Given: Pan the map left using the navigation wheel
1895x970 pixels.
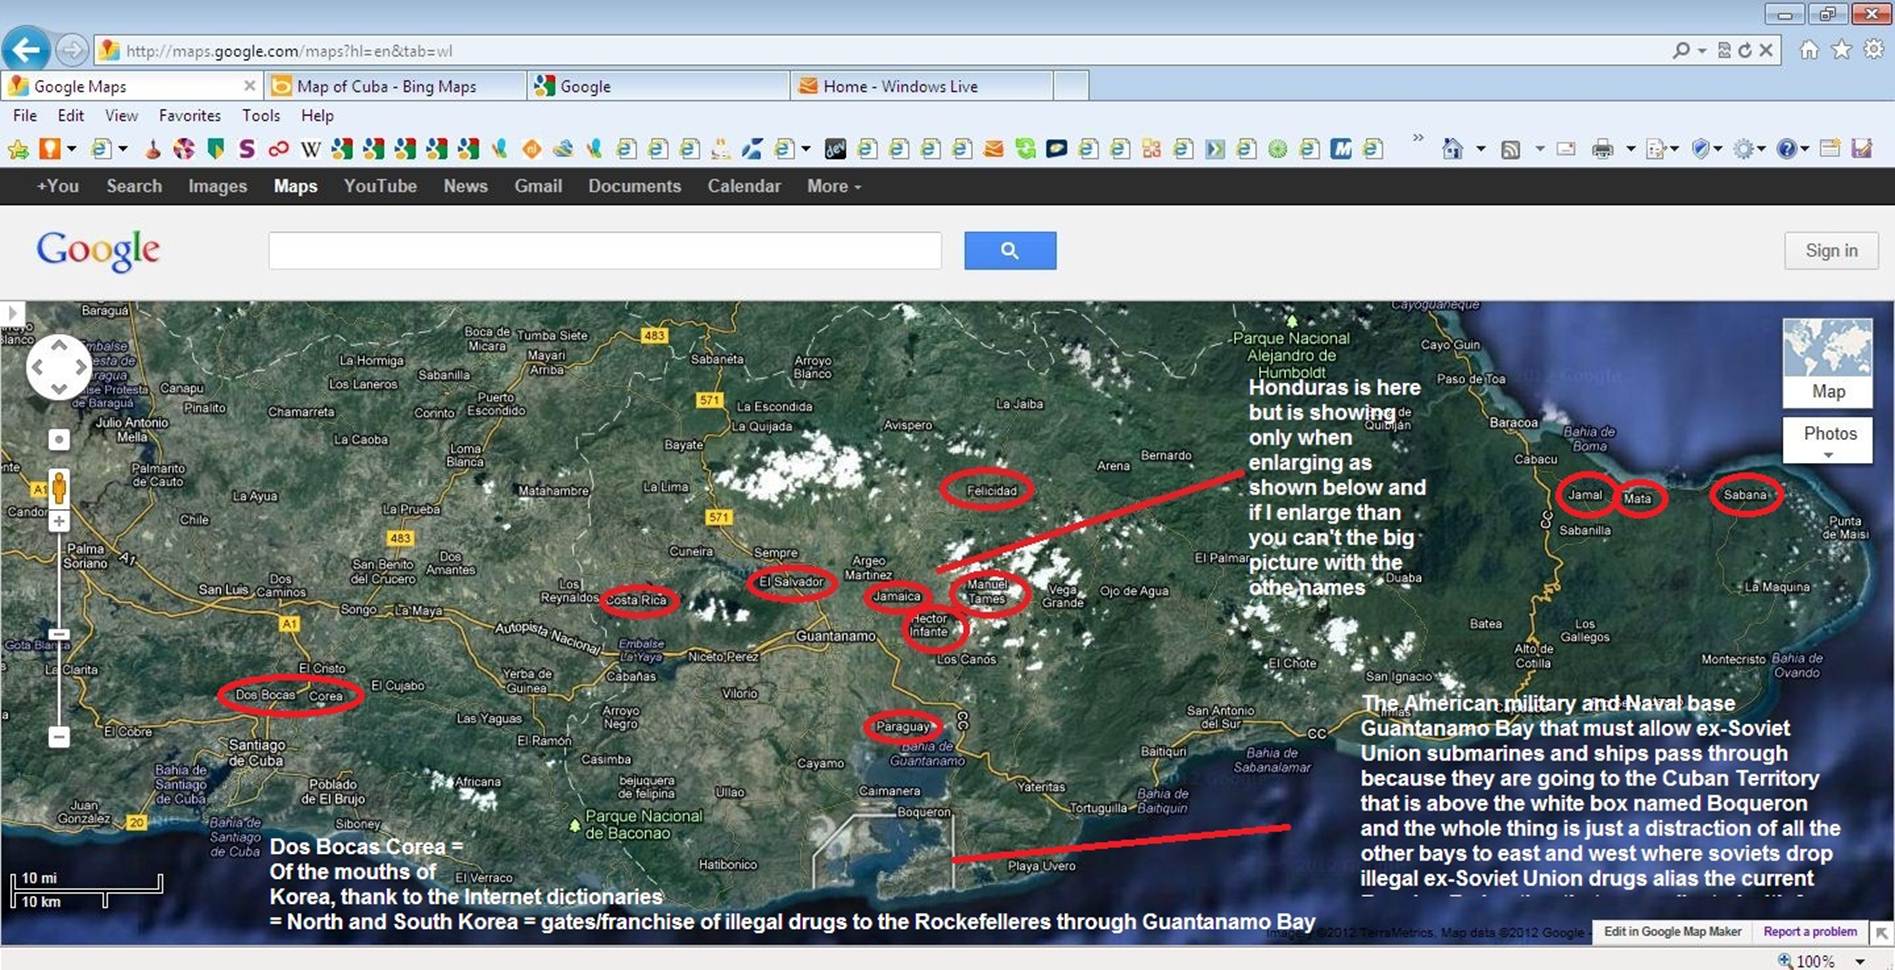Looking at the screenshot, I should coord(37,367).
